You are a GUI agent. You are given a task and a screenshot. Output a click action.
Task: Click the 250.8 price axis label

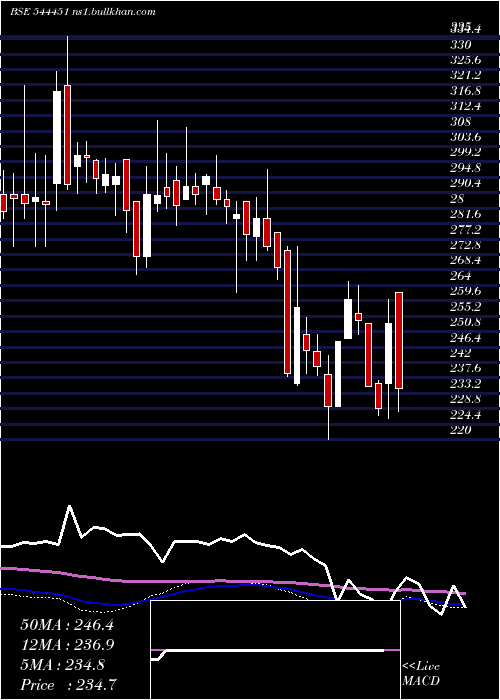pyautogui.click(x=465, y=322)
